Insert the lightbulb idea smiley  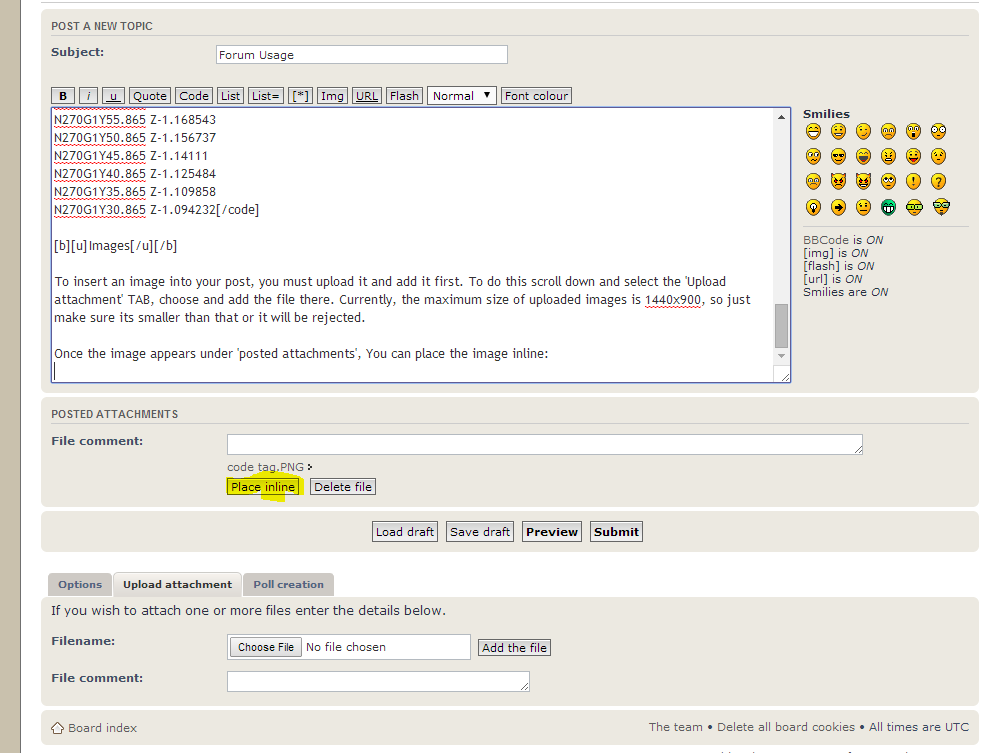813,207
